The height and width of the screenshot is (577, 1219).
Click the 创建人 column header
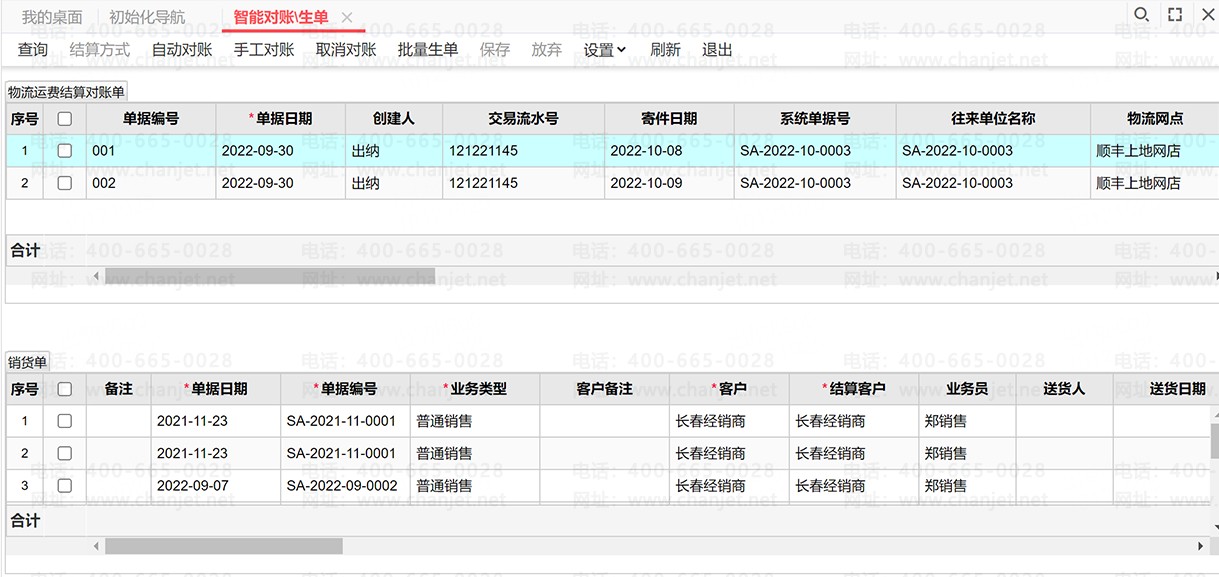click(394, 118)
